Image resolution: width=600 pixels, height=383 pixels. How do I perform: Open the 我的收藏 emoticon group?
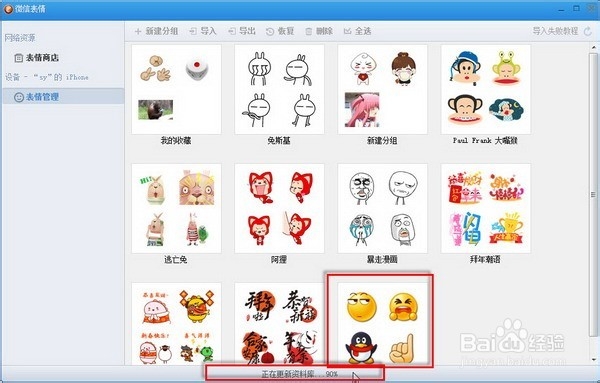point(176,89)
